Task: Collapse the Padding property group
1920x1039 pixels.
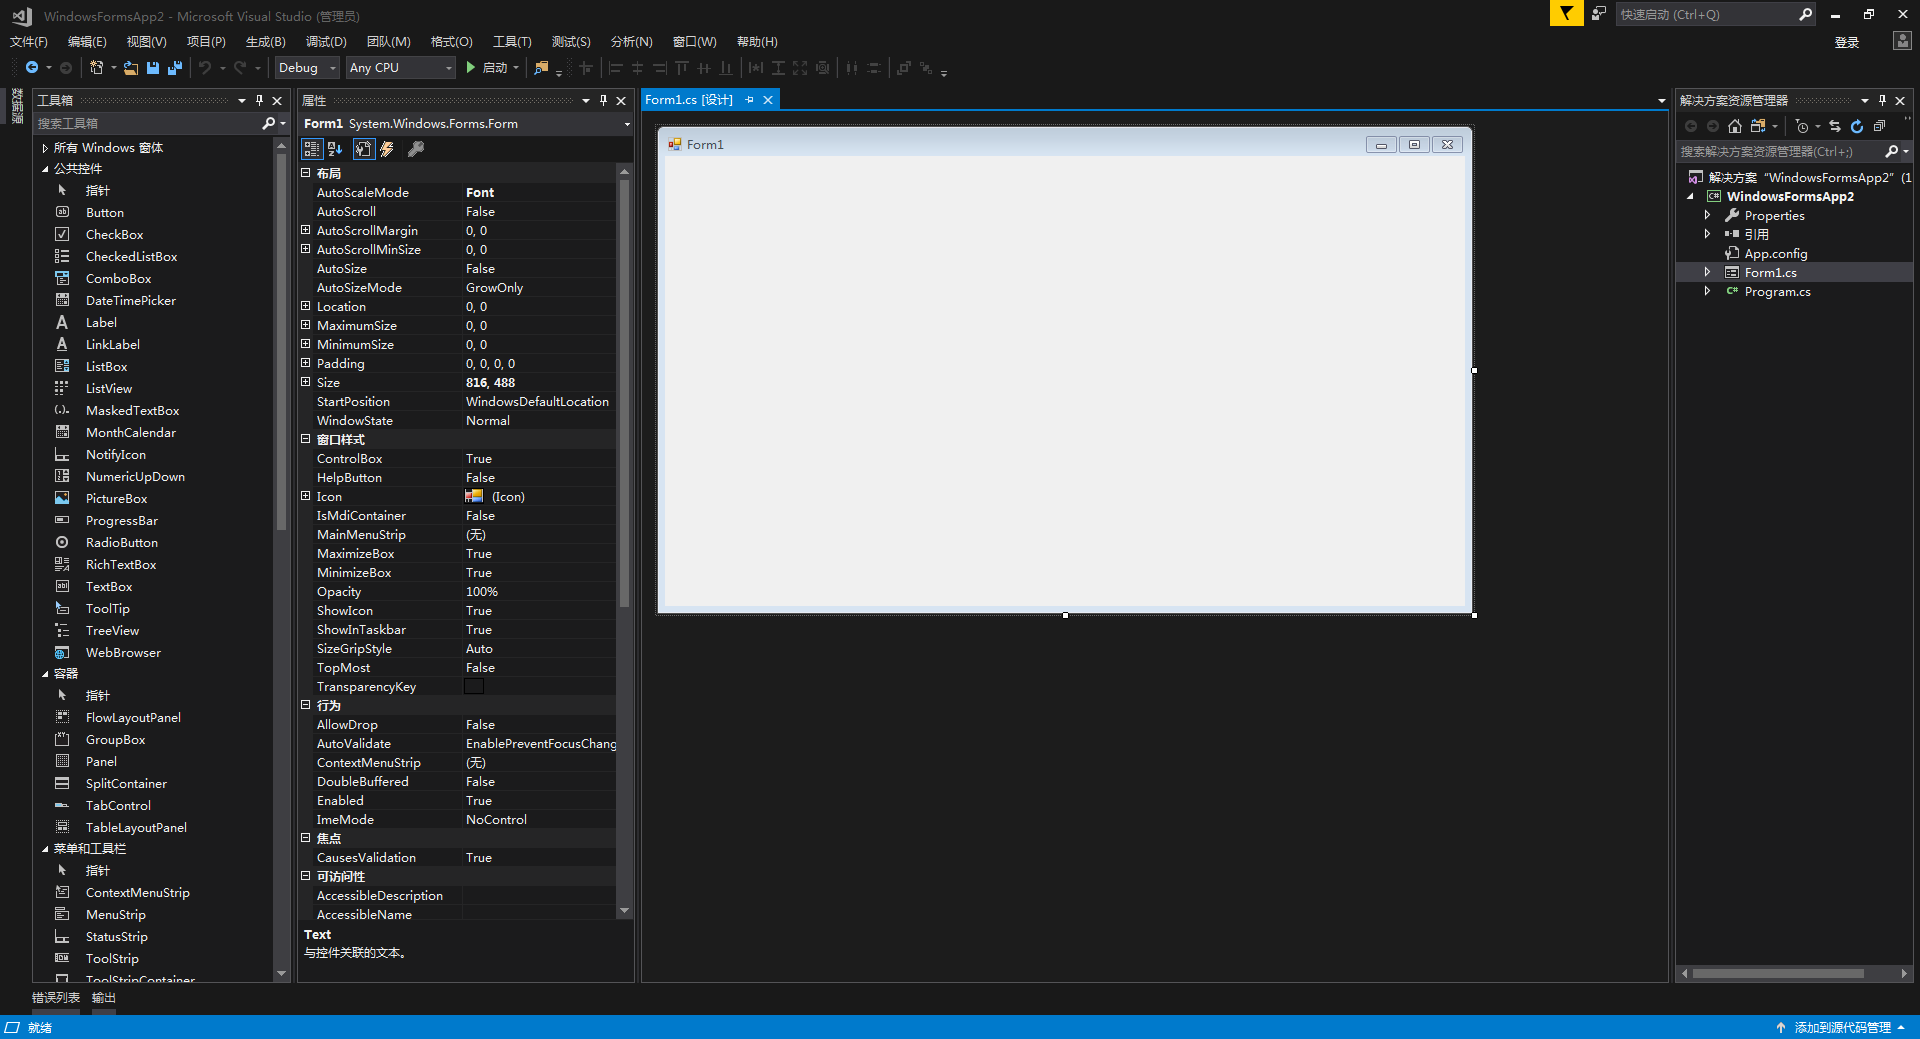Action: click(x=306, y=363)
